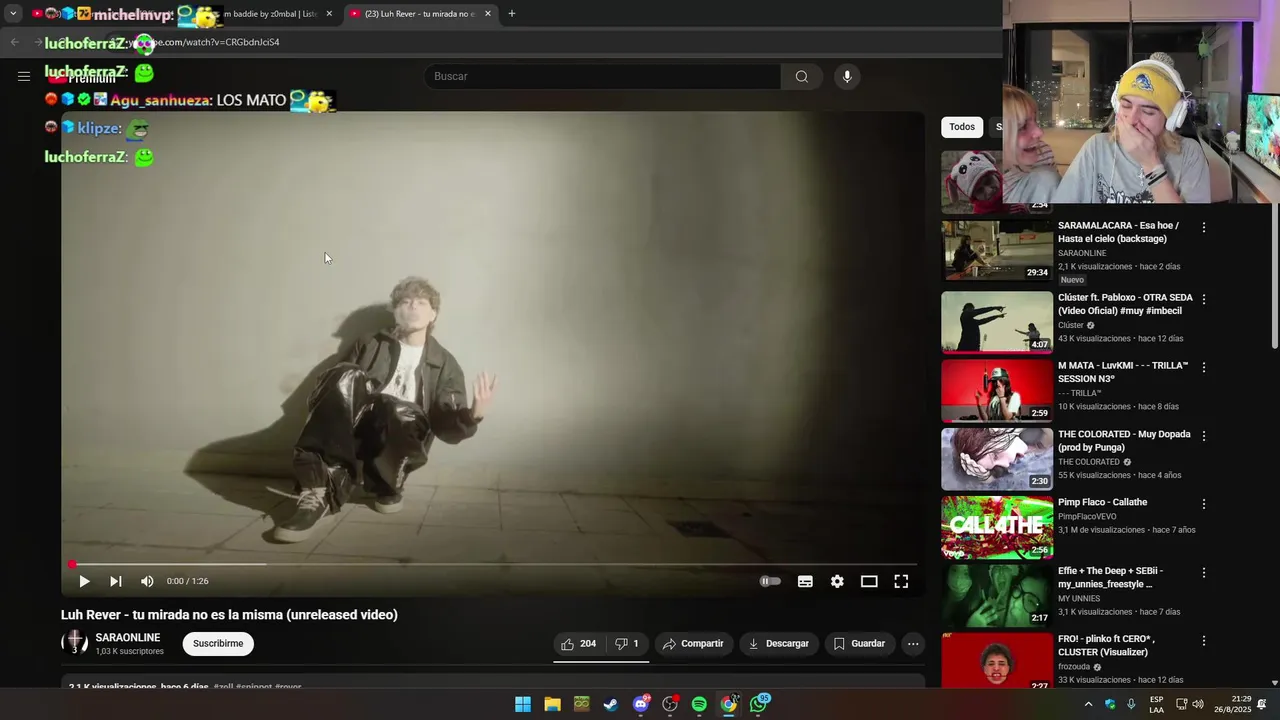The height and width of the screenshot is (720, 1280).
Task: Select the Todos filter chip
Action: tap(962, 127)
